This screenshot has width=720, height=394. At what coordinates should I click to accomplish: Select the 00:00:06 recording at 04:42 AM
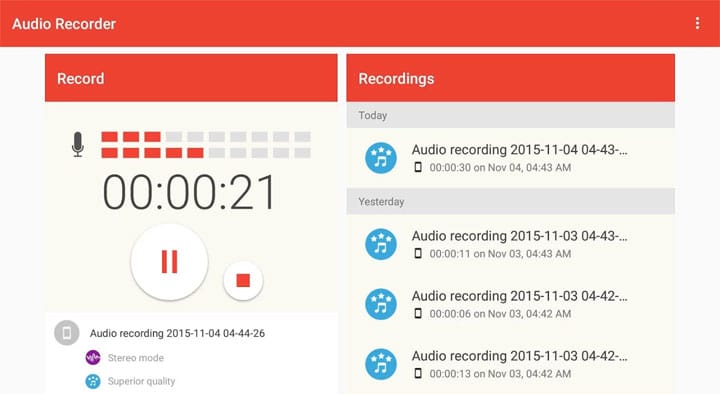511,304
